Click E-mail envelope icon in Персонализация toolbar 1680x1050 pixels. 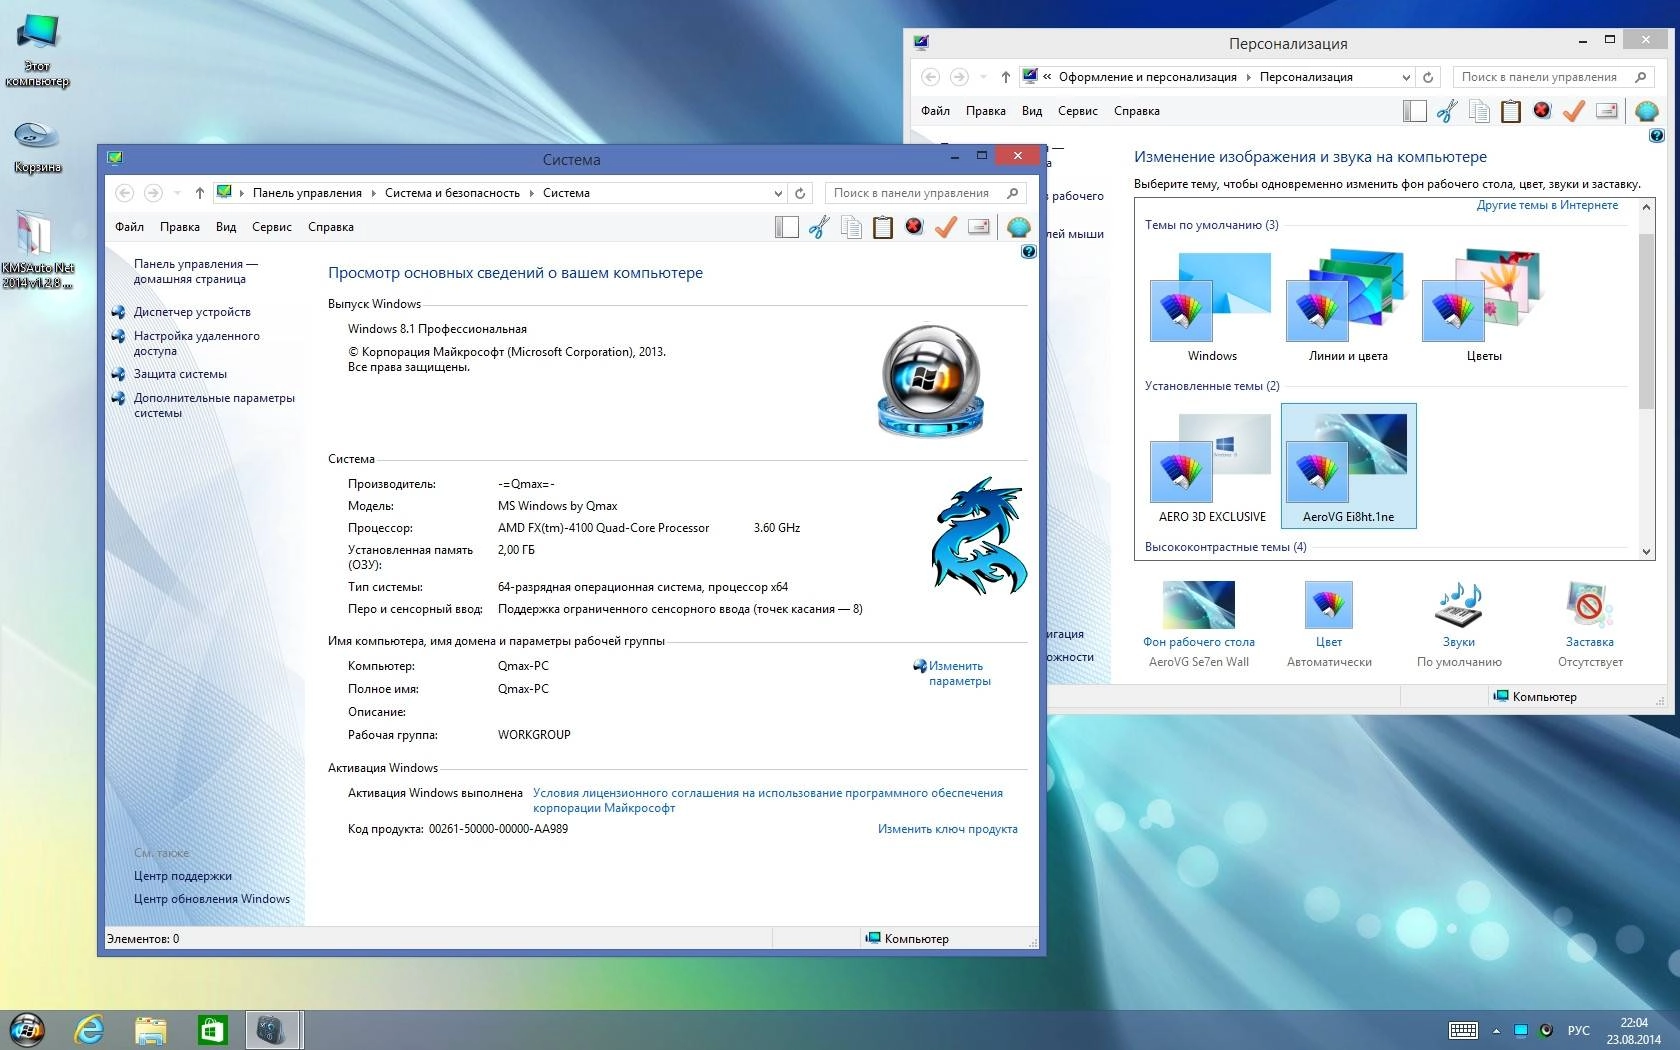point(1607,111)
